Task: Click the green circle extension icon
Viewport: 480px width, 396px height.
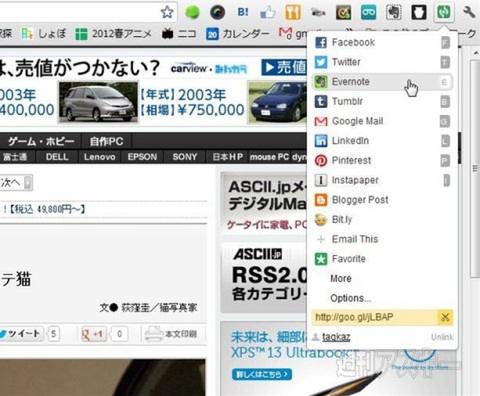Action: pyautogui.click(x=192, y=12)
